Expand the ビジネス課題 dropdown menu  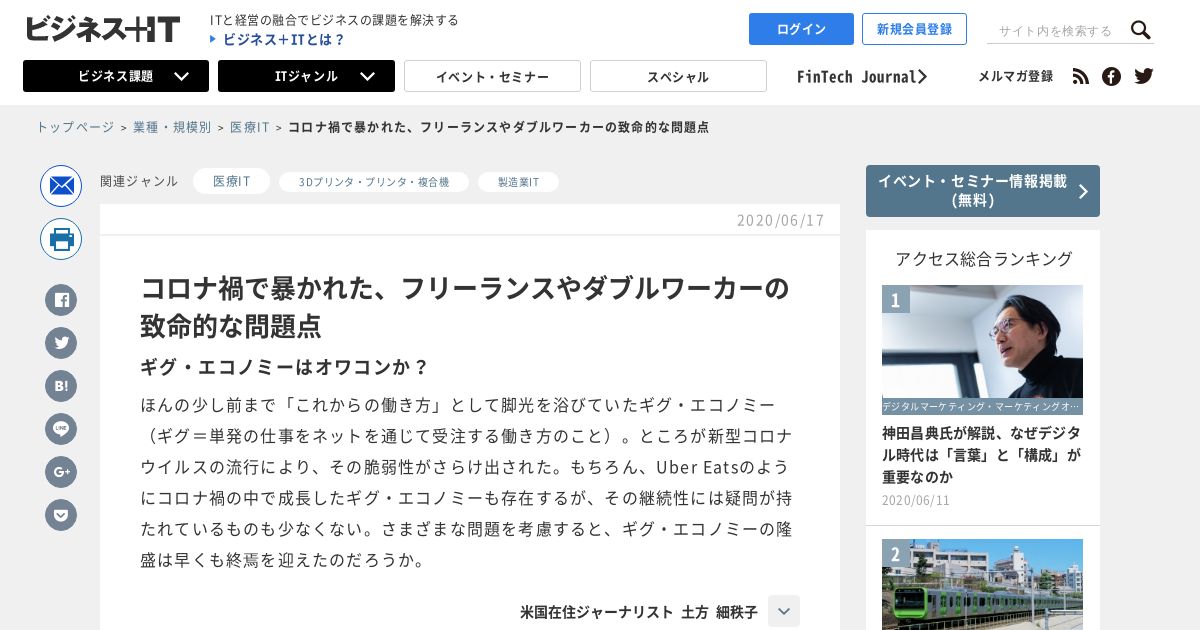click(x=116, y=76)
